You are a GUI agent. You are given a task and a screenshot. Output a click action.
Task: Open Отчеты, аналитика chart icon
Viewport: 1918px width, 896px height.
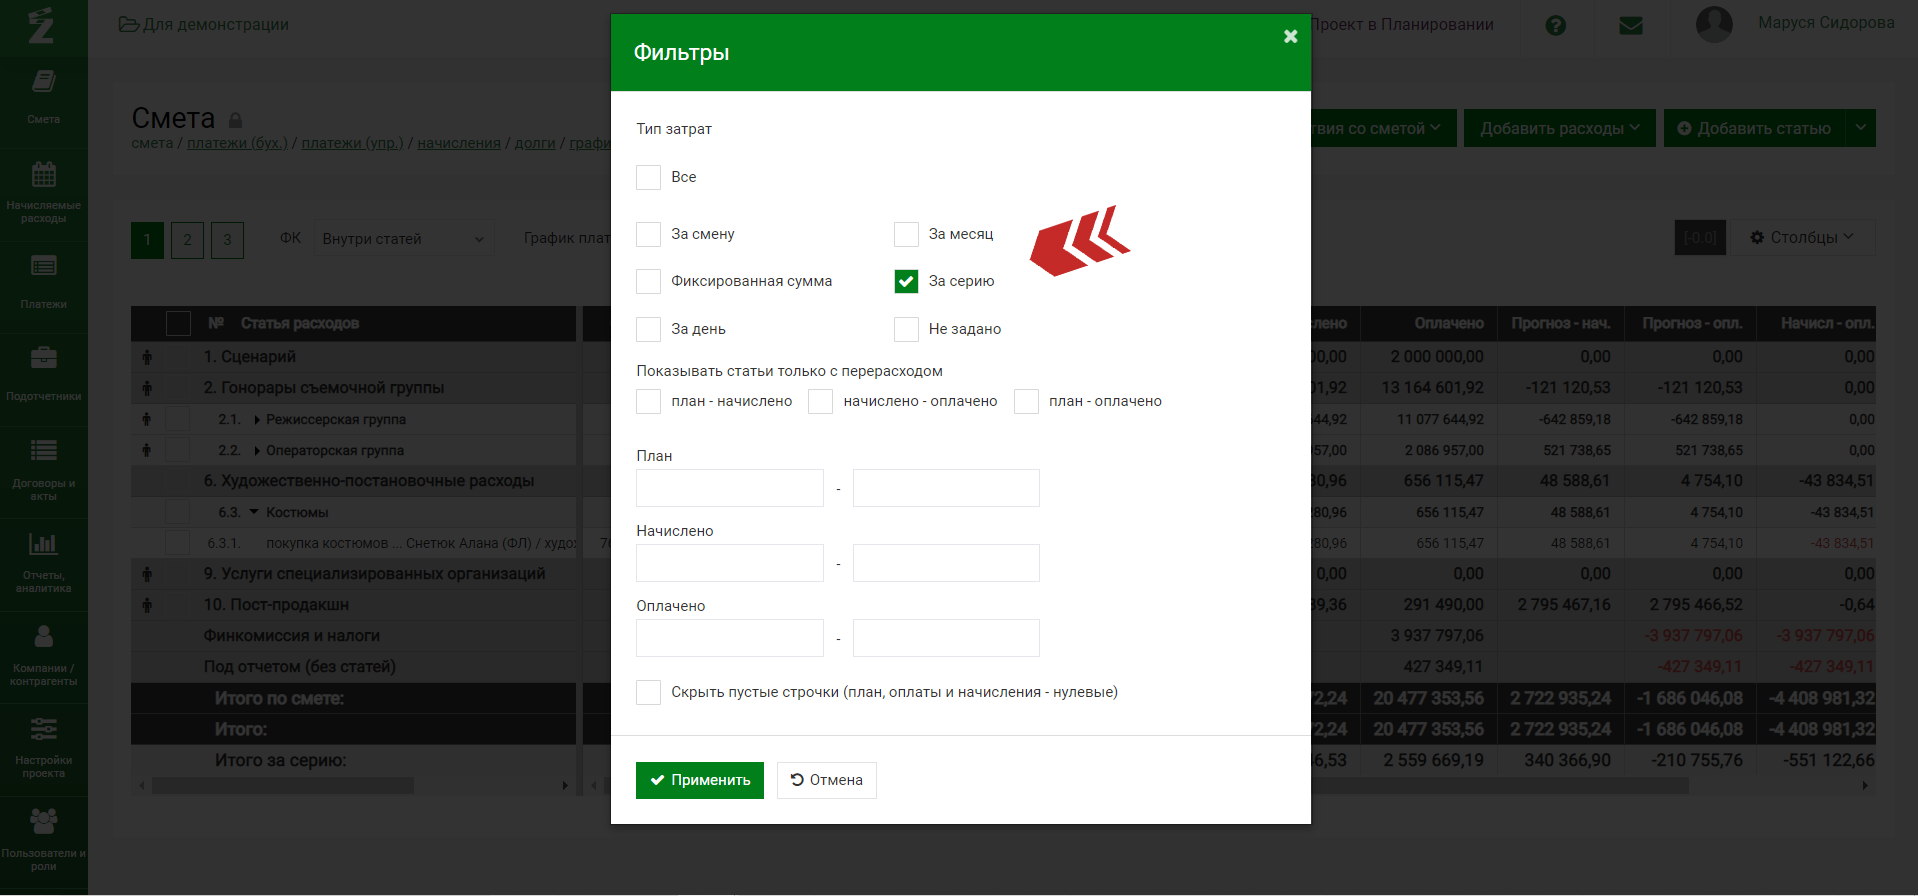click(43, 544)
